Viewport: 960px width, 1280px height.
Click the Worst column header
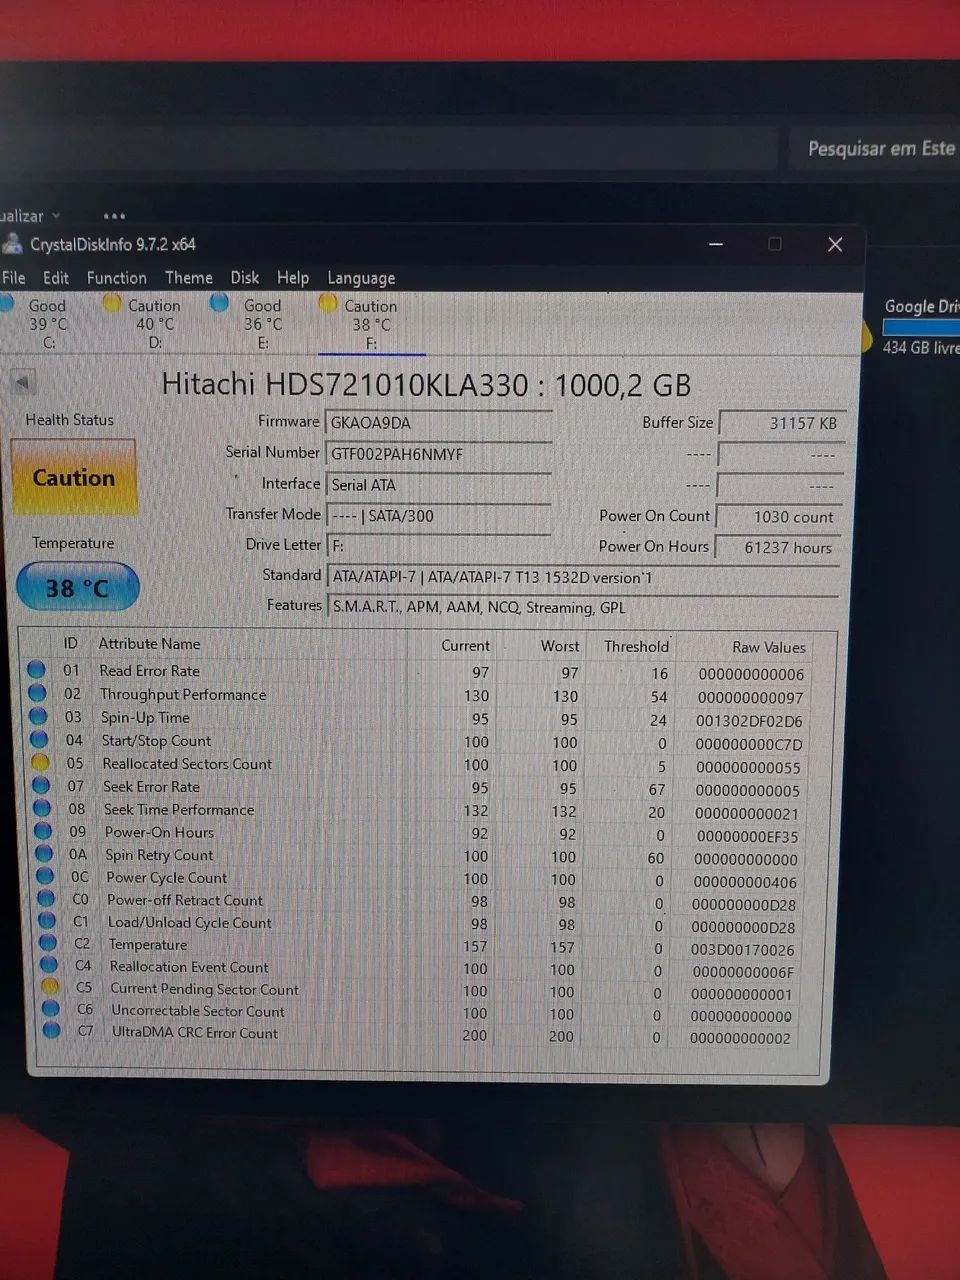pyautogui.click(x=560, y=646)
